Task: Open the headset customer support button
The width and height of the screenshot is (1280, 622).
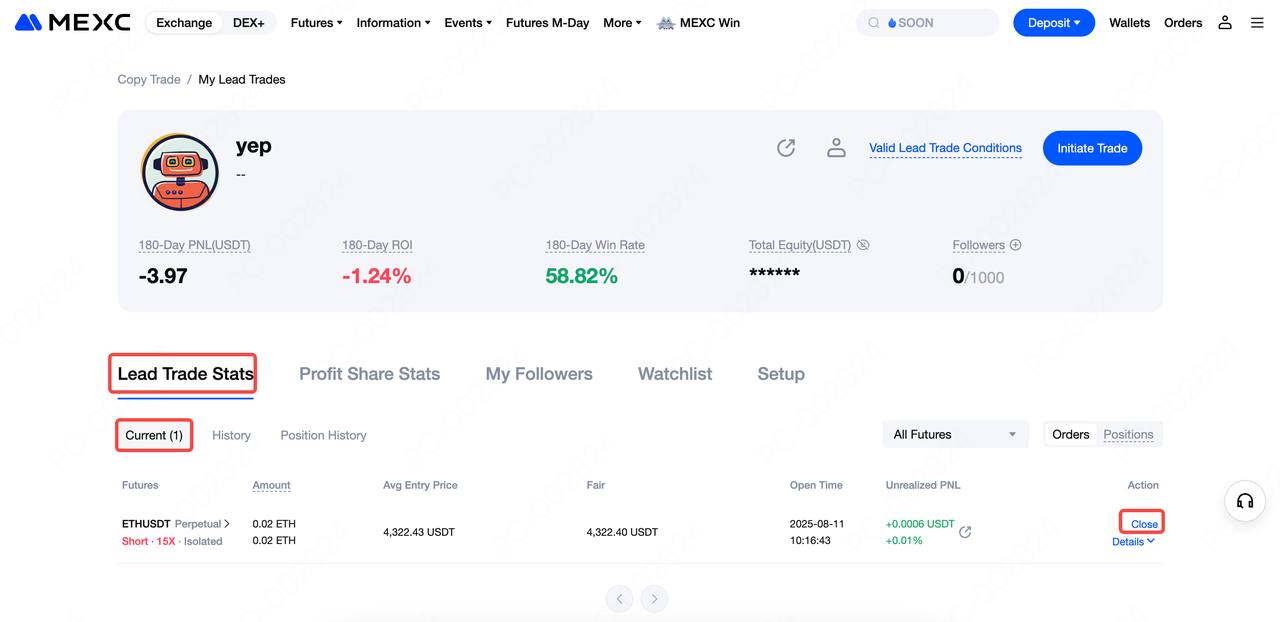Action: click(x=1245, y=501)
